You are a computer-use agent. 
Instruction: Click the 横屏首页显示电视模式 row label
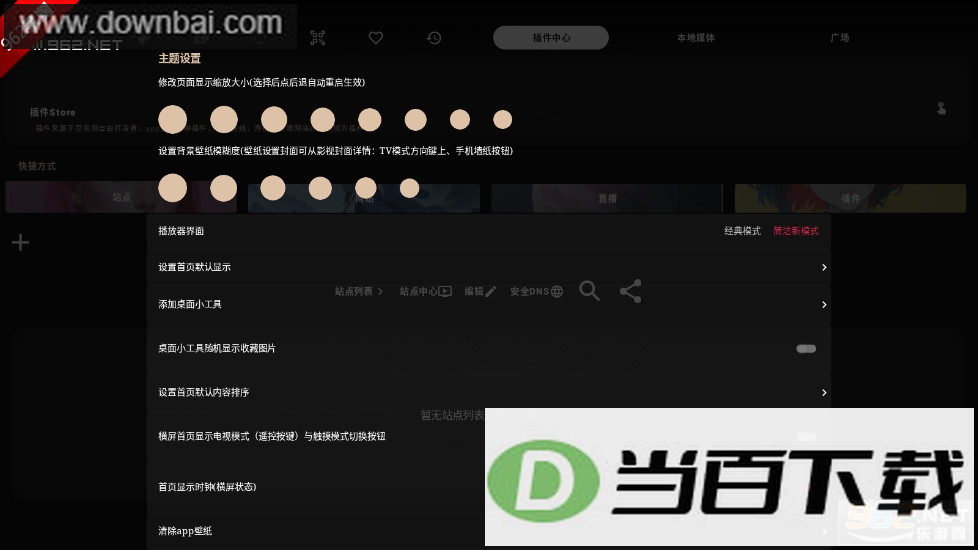click(271, 436)
